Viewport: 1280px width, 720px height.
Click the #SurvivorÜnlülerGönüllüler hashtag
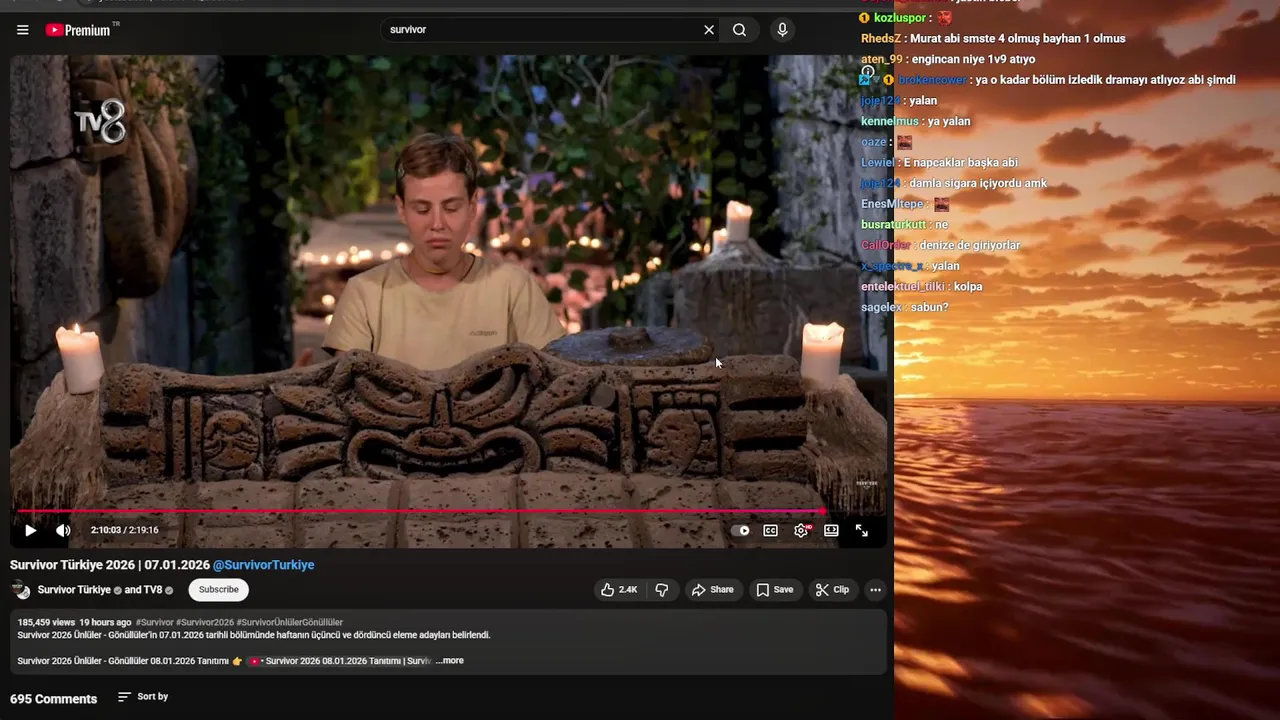click(x=290, y=622)
